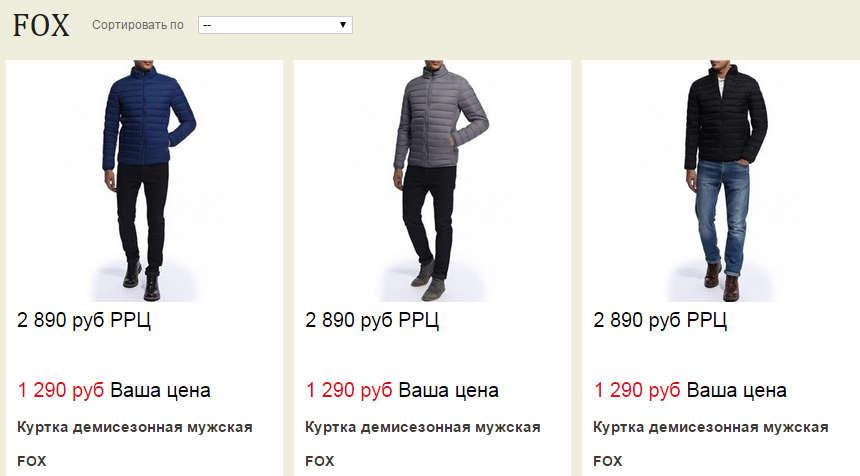Open the blue jacket product photo
Image resolution: width=860 pixels, height=476 pixels.
coord(144,181)
